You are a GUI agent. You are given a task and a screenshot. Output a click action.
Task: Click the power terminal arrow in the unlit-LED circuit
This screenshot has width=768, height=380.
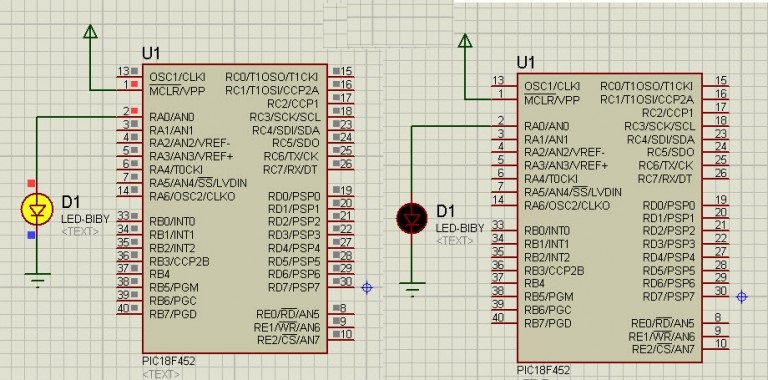point(465,41)
